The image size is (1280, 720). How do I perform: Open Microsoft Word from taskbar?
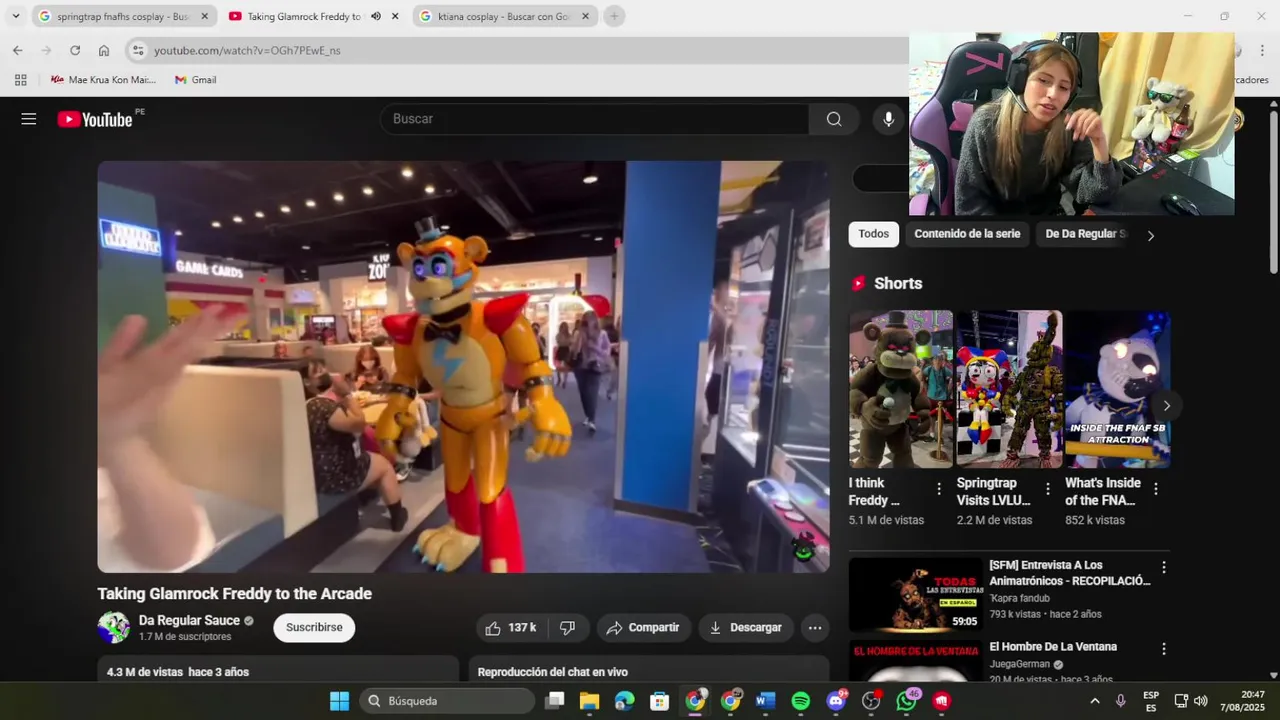765,701
